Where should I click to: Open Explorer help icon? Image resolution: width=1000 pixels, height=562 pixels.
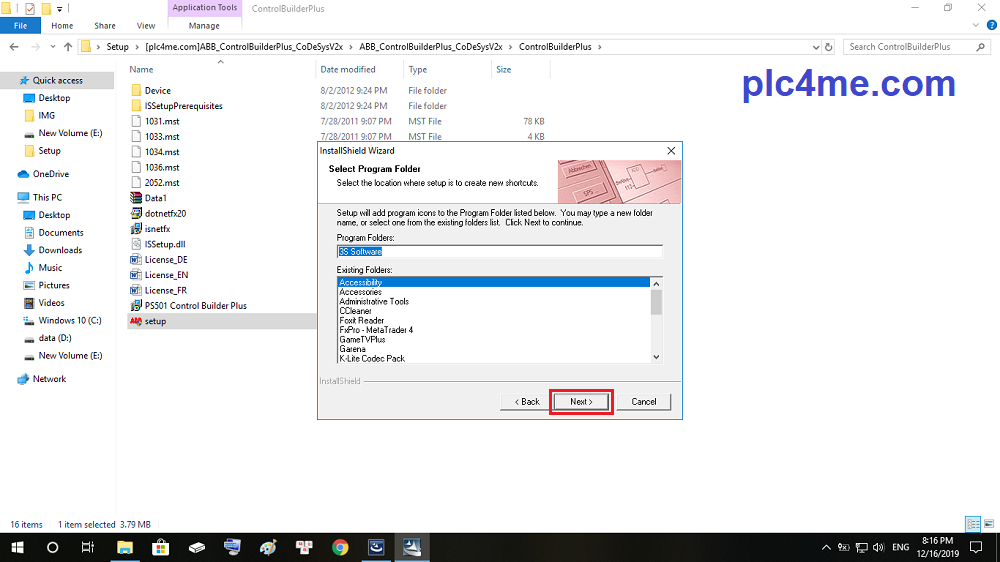point(991,26)
